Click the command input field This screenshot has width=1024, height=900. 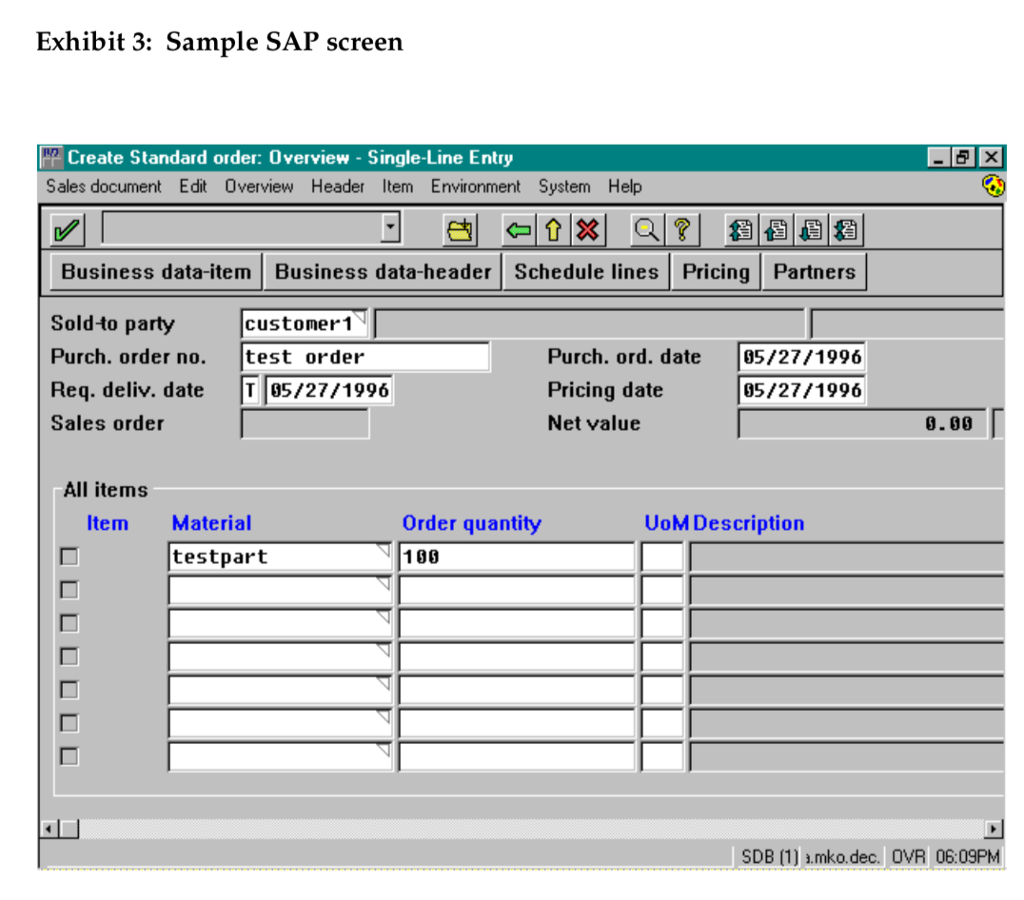pyautogui.click(x=242, y=228)
